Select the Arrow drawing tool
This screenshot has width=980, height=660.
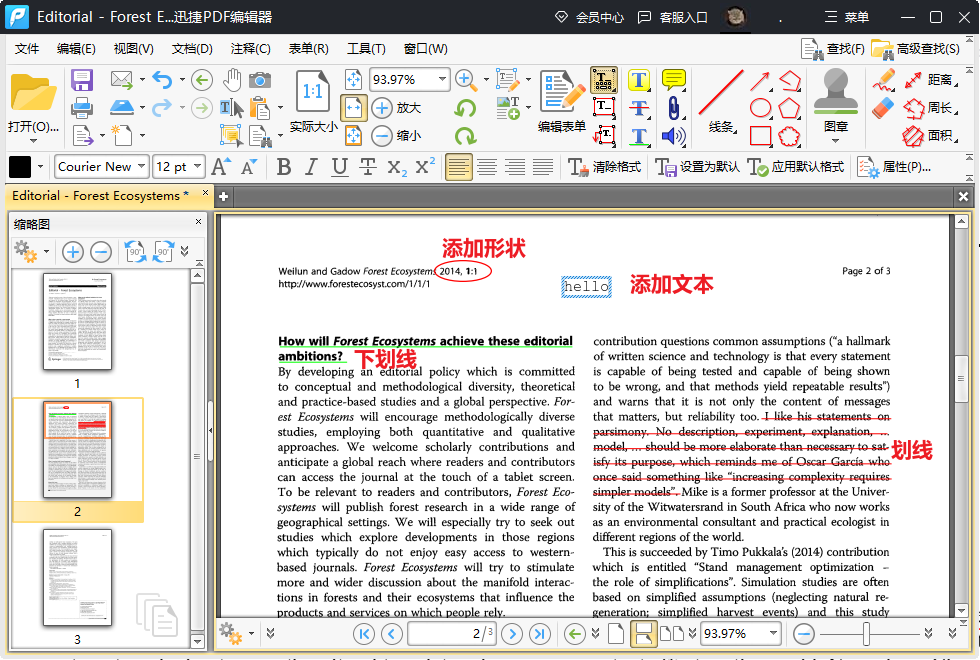click(x=760, y=81)
